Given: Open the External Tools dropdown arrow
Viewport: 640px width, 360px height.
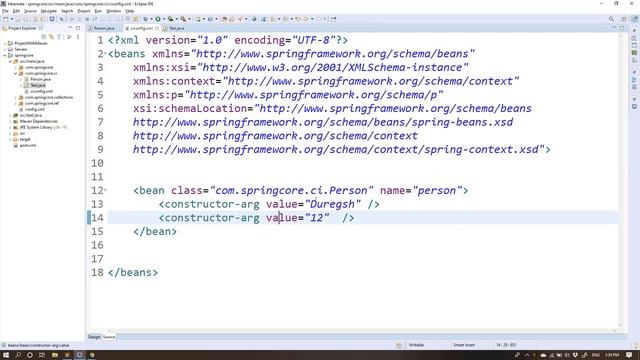Looking at the screenshot, I should pyautogui.click(x=189, y=19).
